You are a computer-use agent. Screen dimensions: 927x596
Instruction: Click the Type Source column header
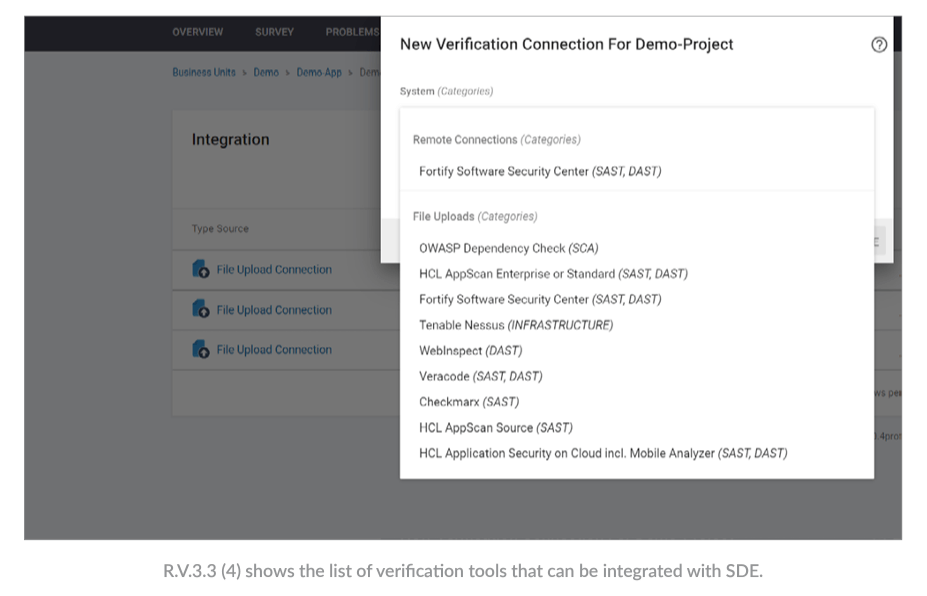220,229
